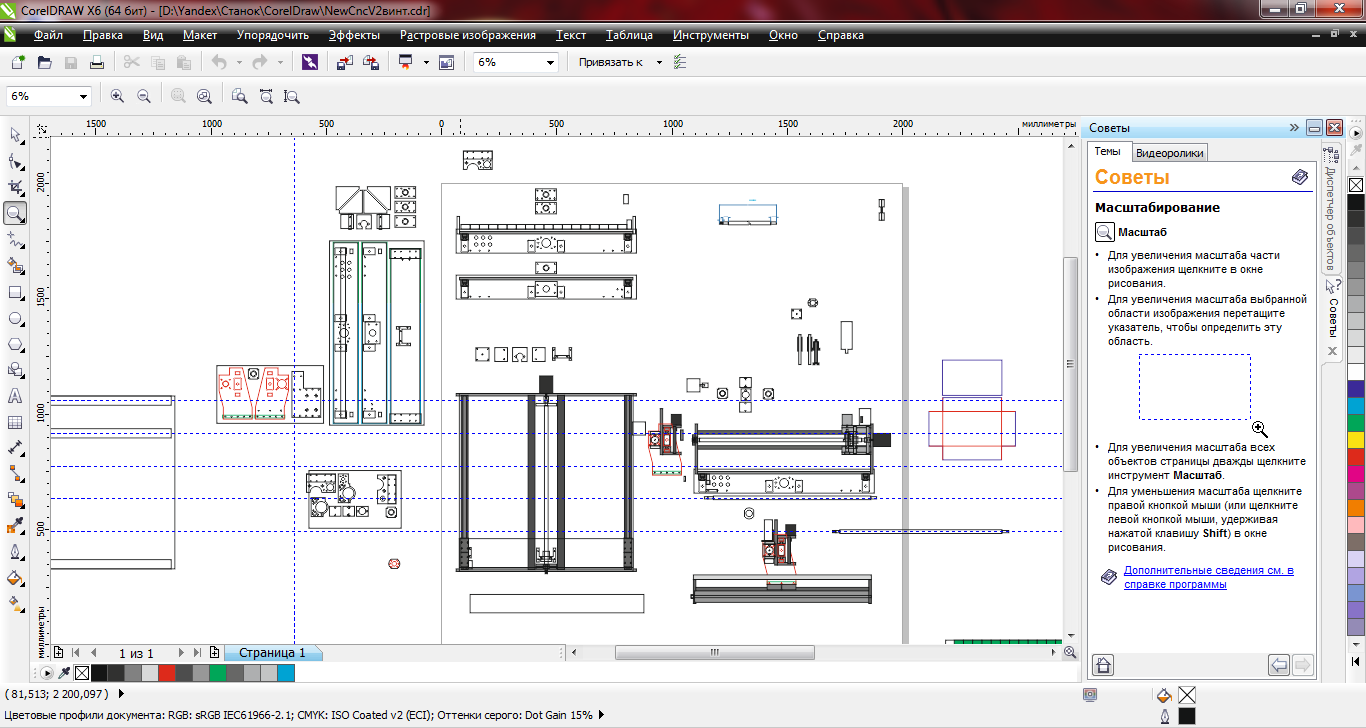Select the Zoom tool in the toolbox
This screenshot has width=1366, height=728.
pos(15,213)
